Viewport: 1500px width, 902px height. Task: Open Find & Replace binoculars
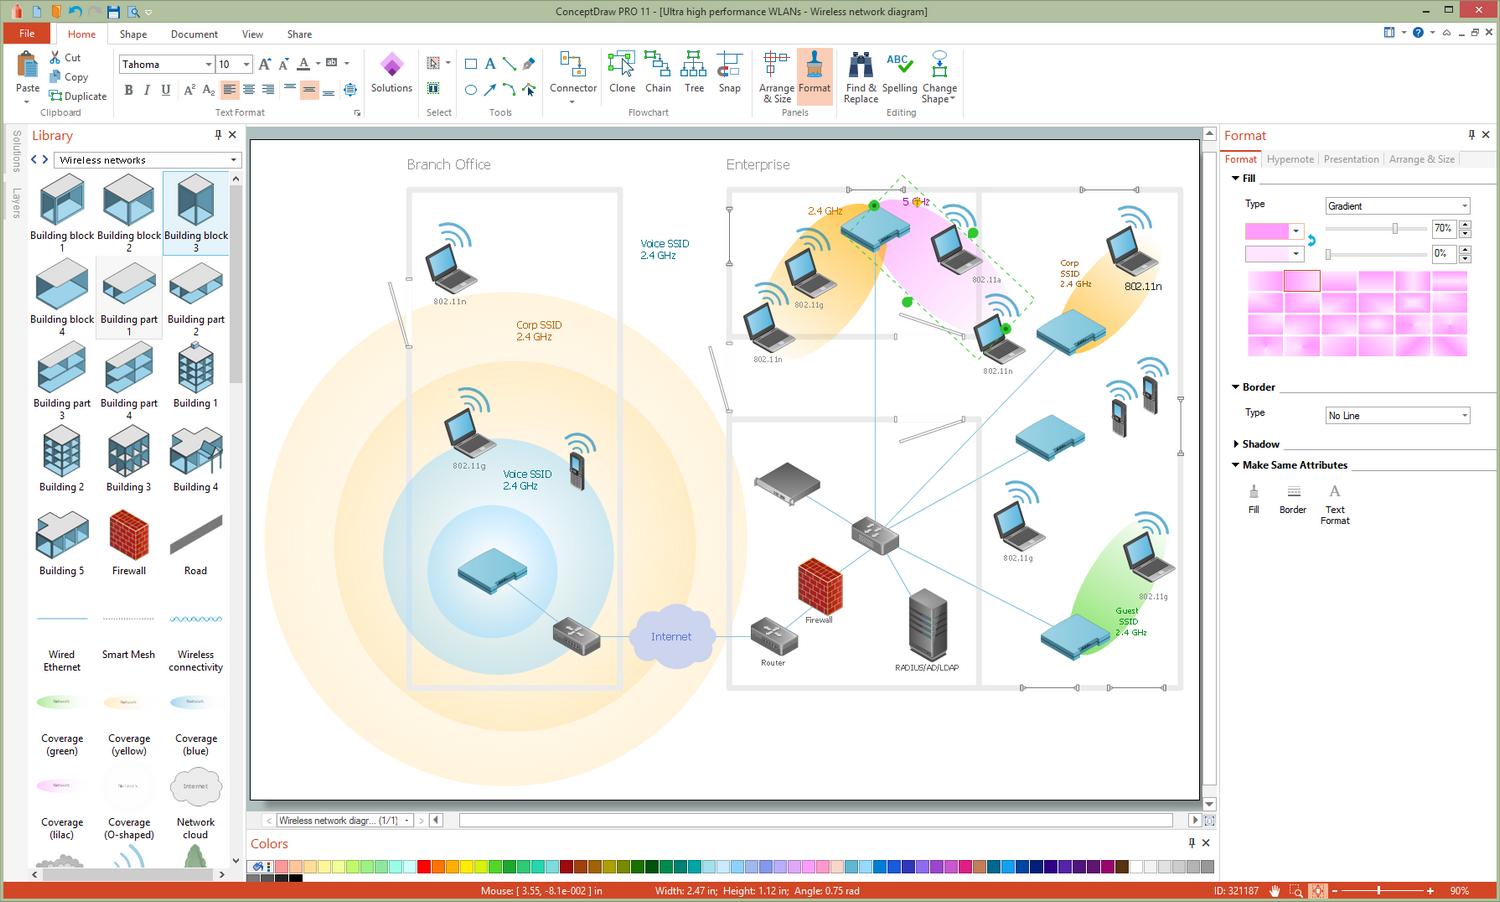pos(861,77)
